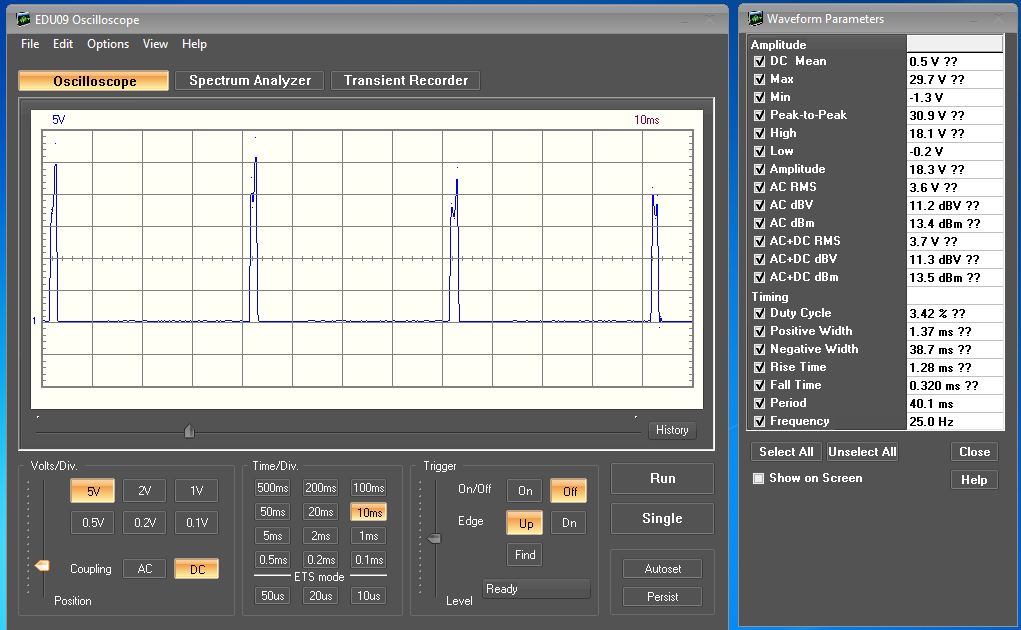The image size is (1021, 630).
Task: Open the Options menu
Action: (x=108, y=44)
